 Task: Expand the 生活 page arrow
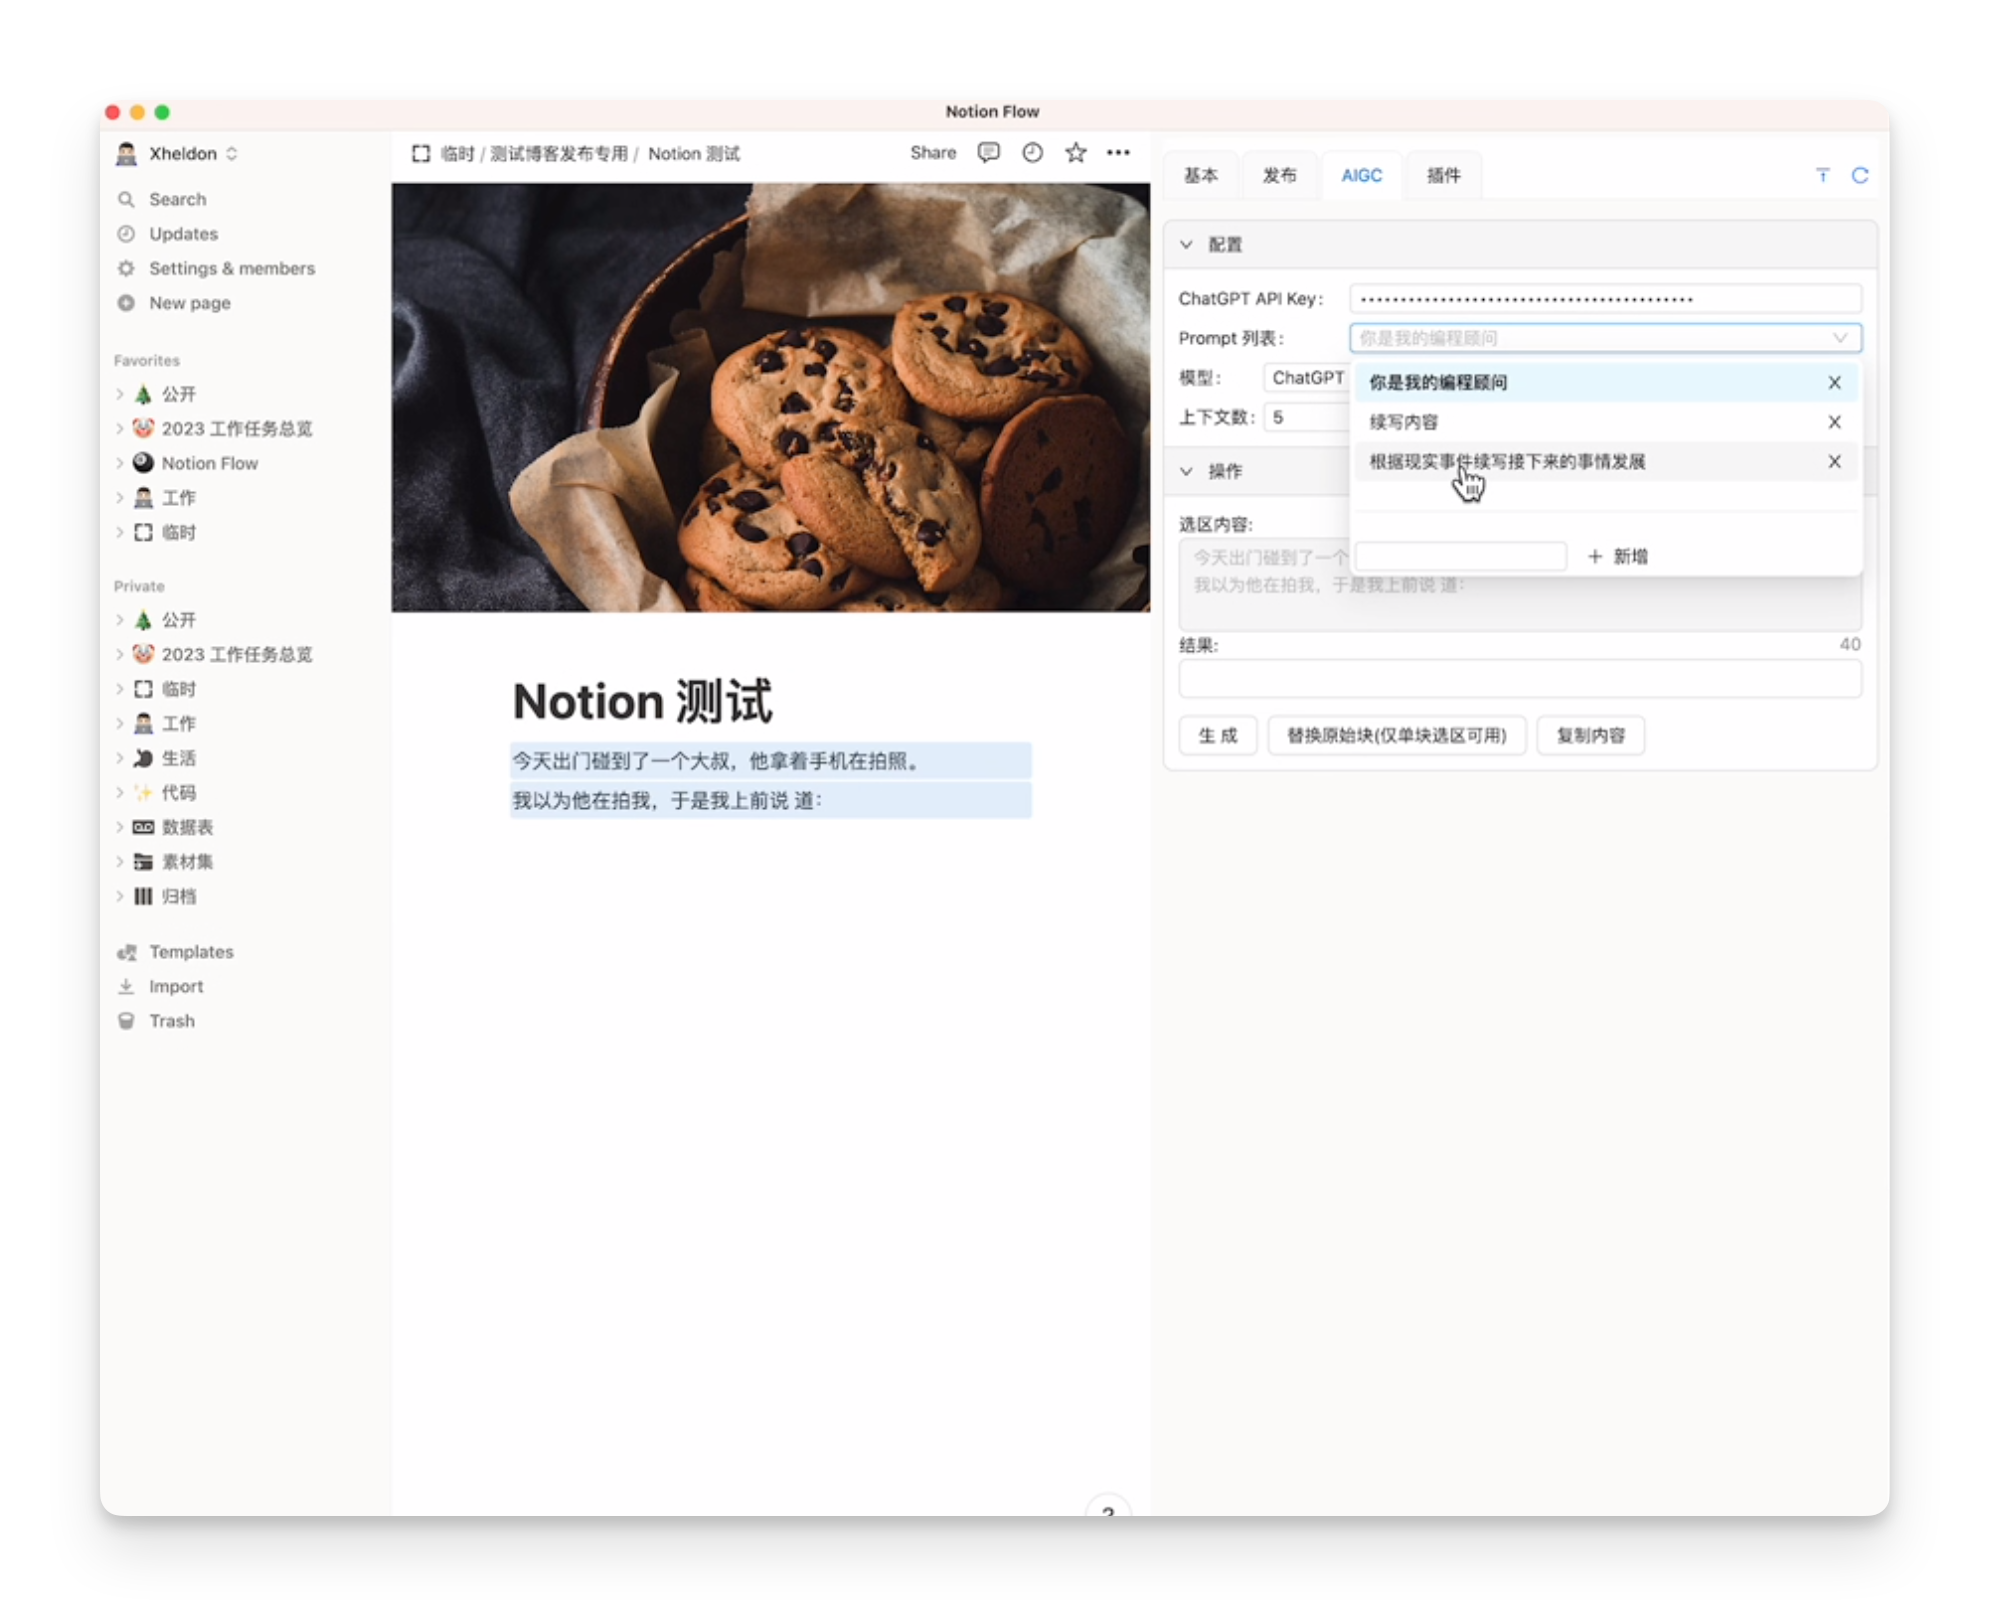pos(120,758)
